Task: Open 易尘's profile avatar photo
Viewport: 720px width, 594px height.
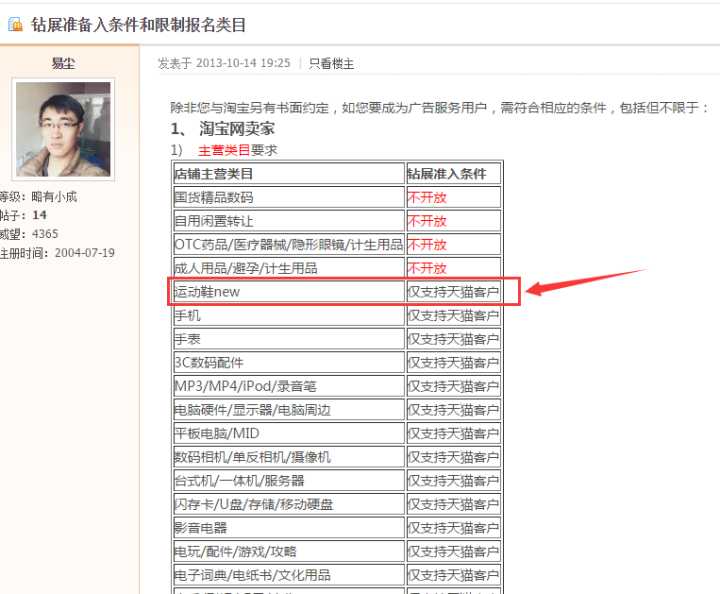Action: 64,130
